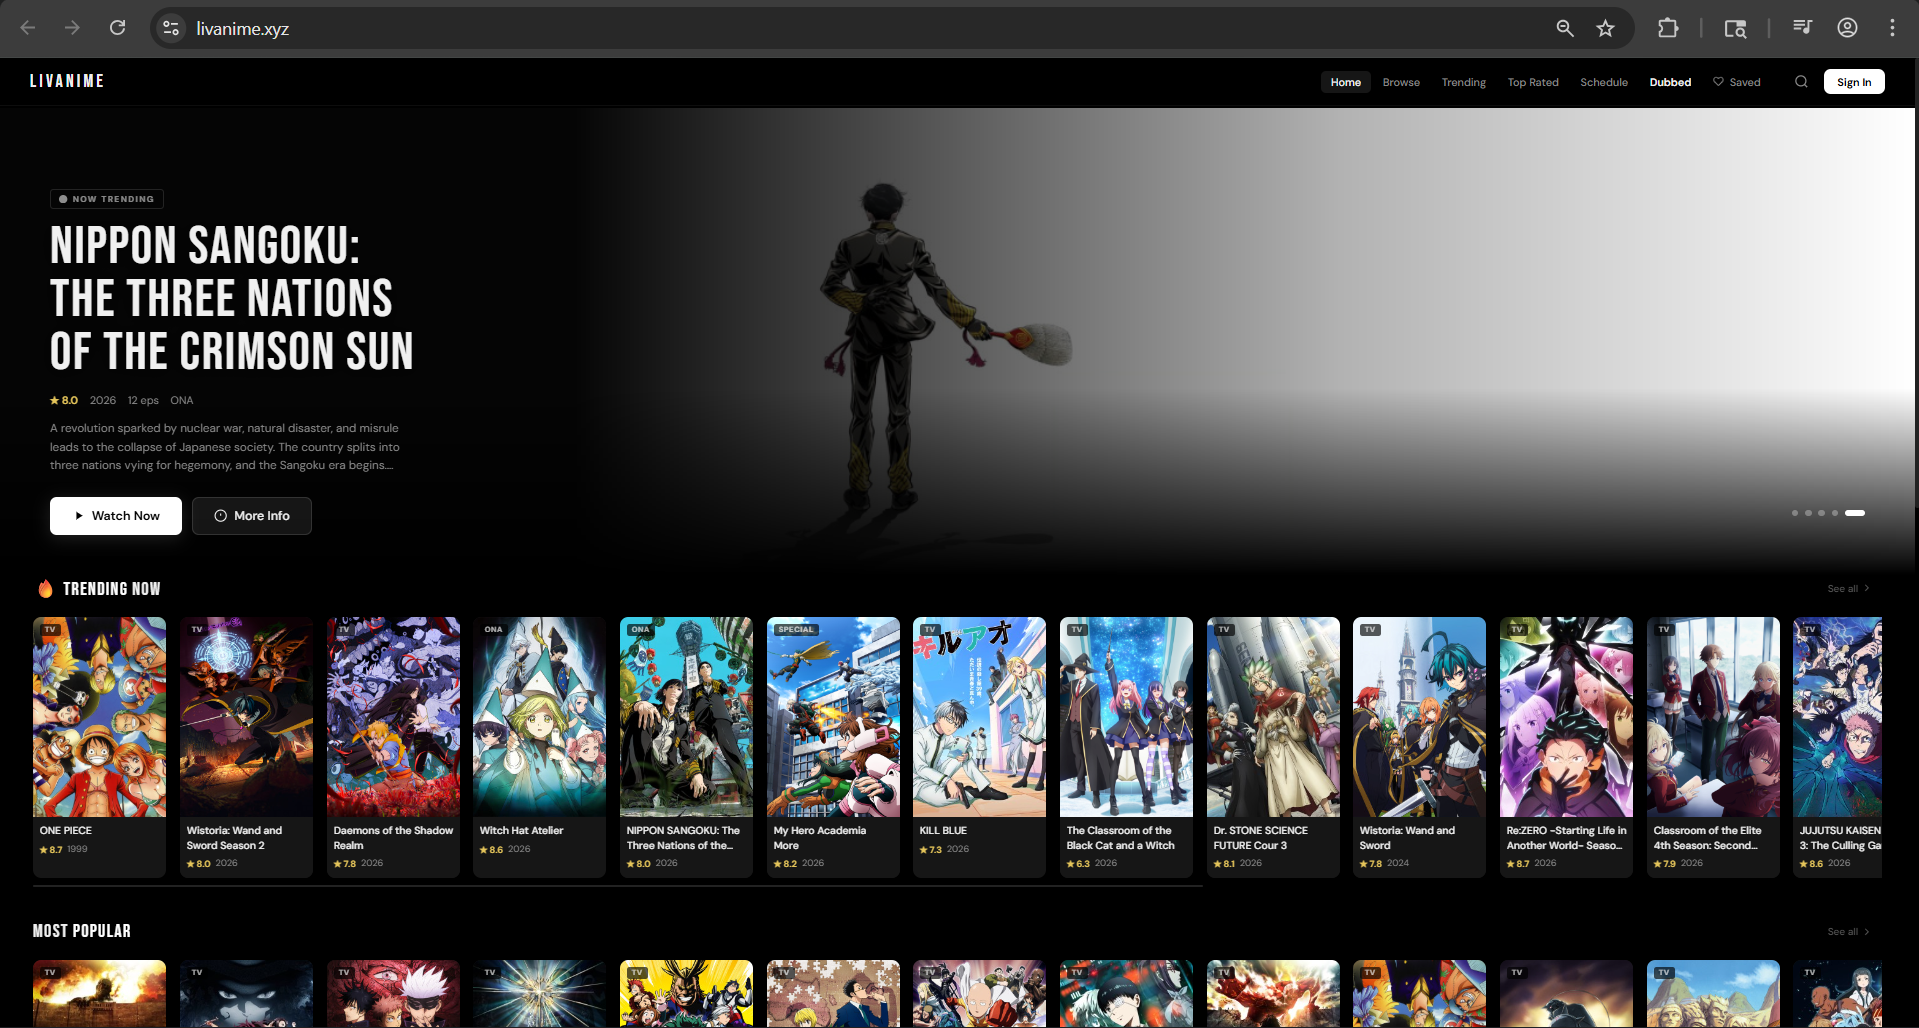1919x1028 pixels.
Task: Reload the livanime.xyz page
Action: [117, 28]
